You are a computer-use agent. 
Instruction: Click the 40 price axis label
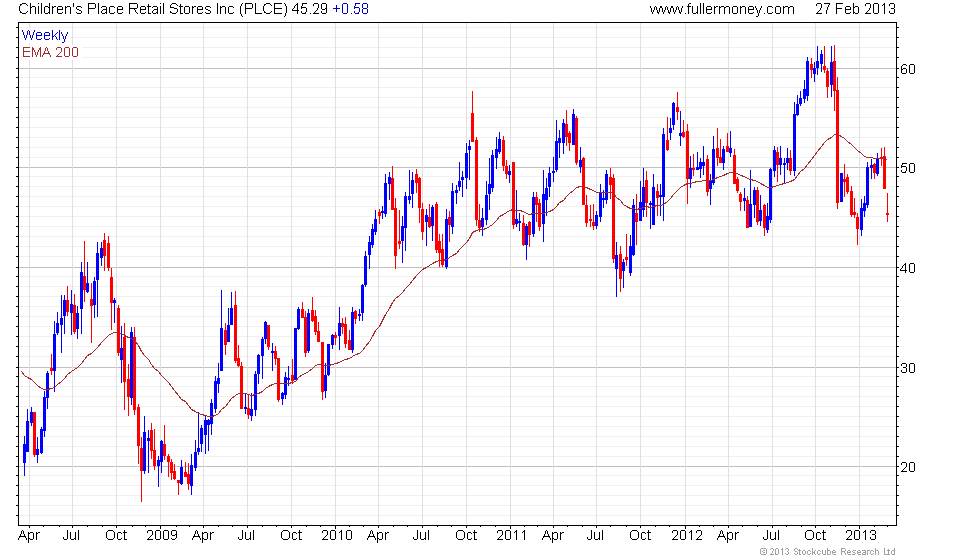point(908,268)
